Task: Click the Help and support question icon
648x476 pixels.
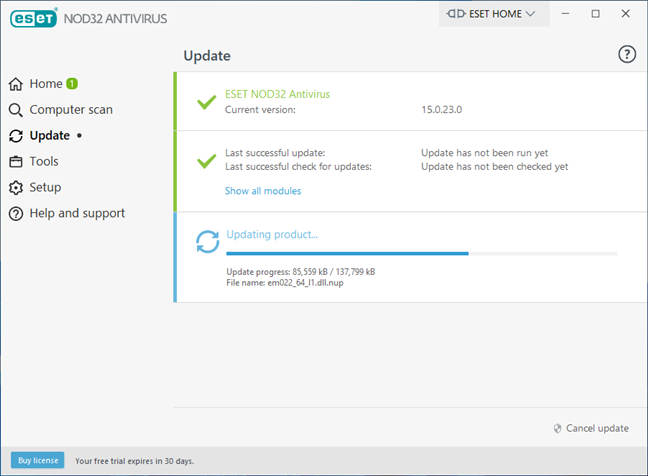Action: tap(16, 214)
